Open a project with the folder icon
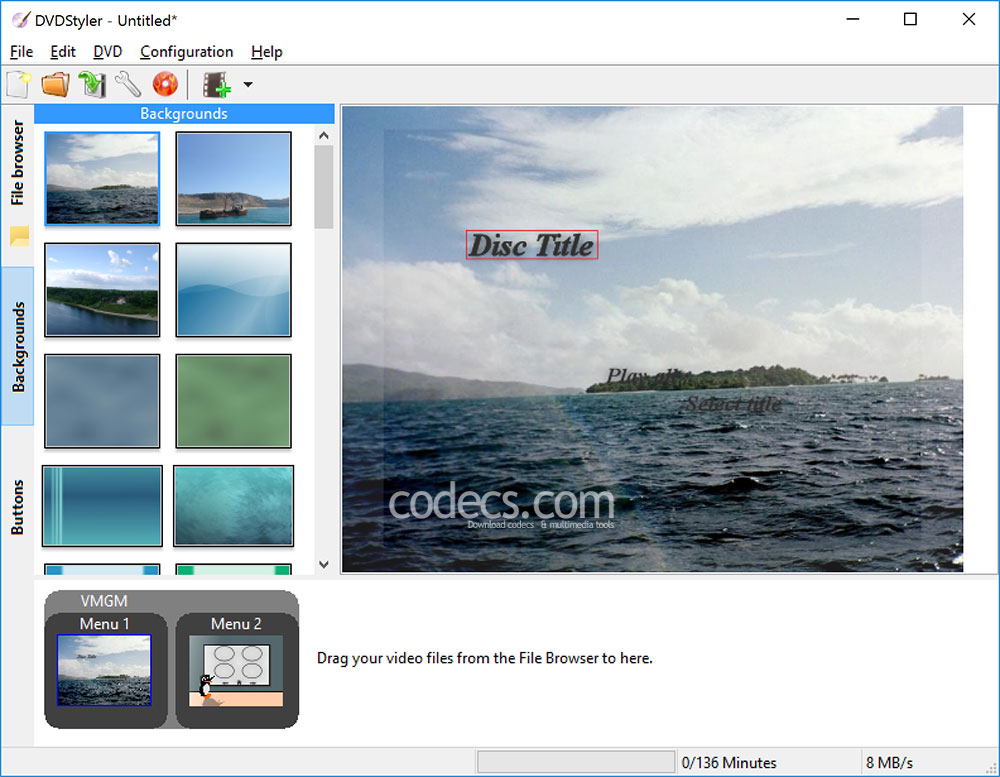 tap(55, 84)
